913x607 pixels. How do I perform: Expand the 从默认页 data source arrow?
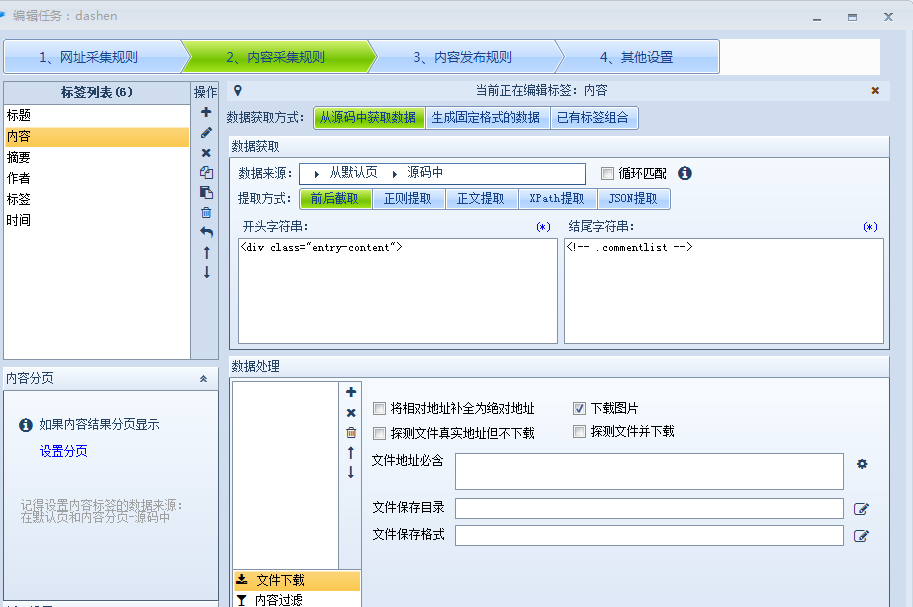pyautogui.click(x=316, y=173)
